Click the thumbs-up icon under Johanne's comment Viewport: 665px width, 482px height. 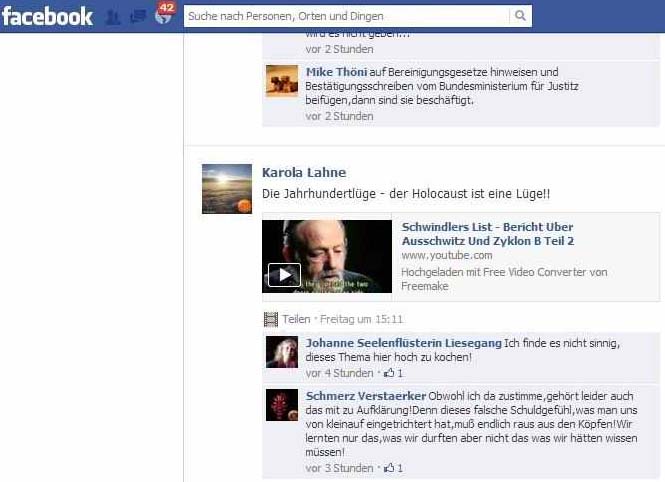point(390,373)
